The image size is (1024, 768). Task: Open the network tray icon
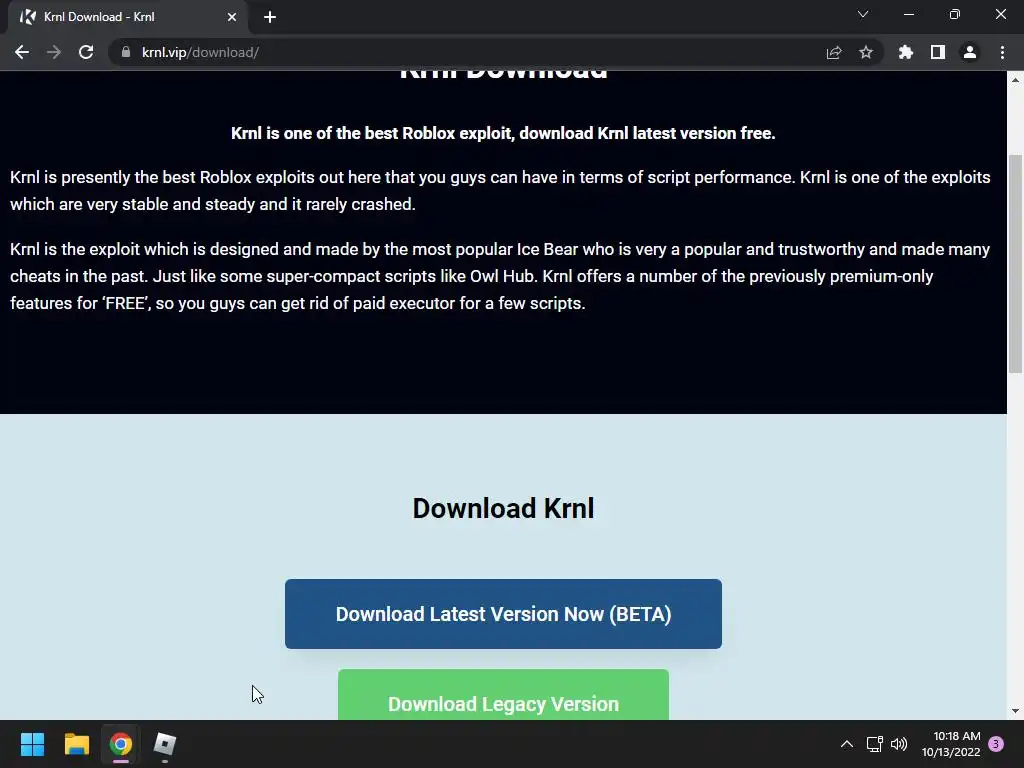point(874,744)
